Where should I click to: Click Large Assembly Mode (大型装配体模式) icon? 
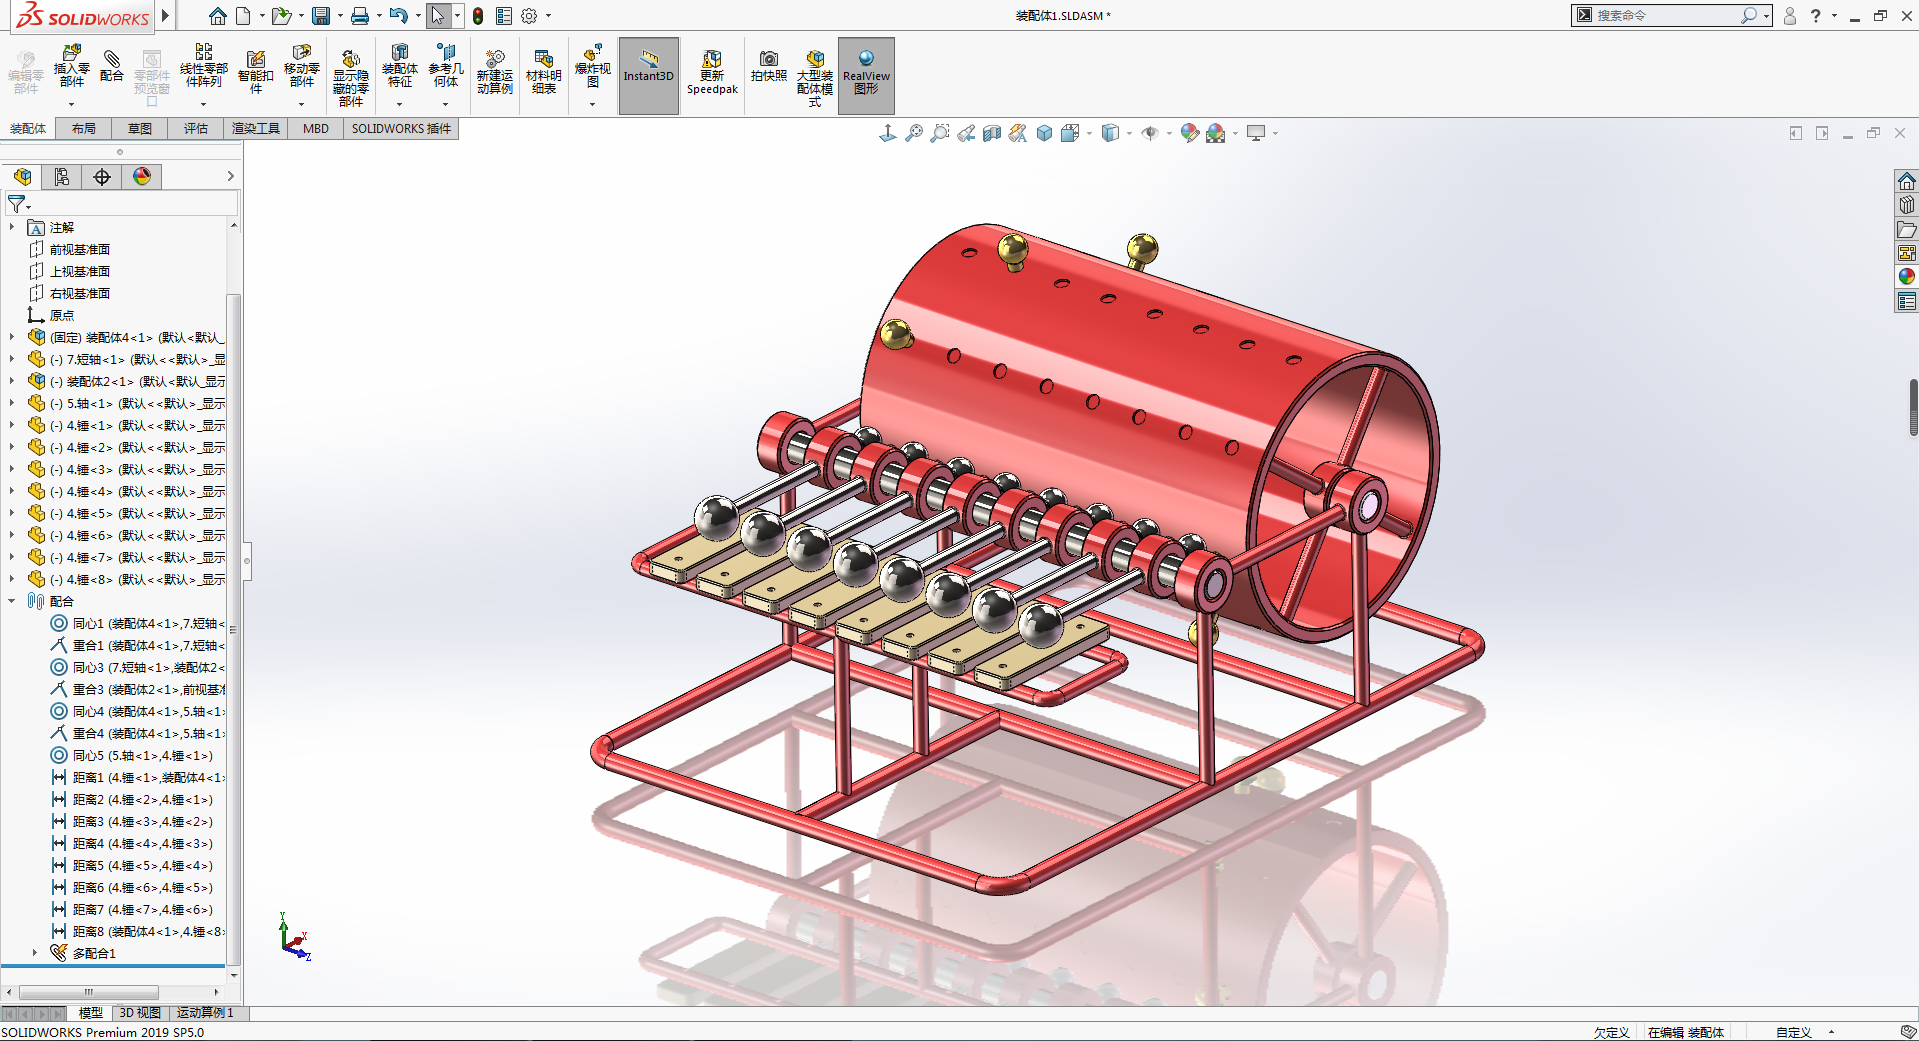point(815,78)
